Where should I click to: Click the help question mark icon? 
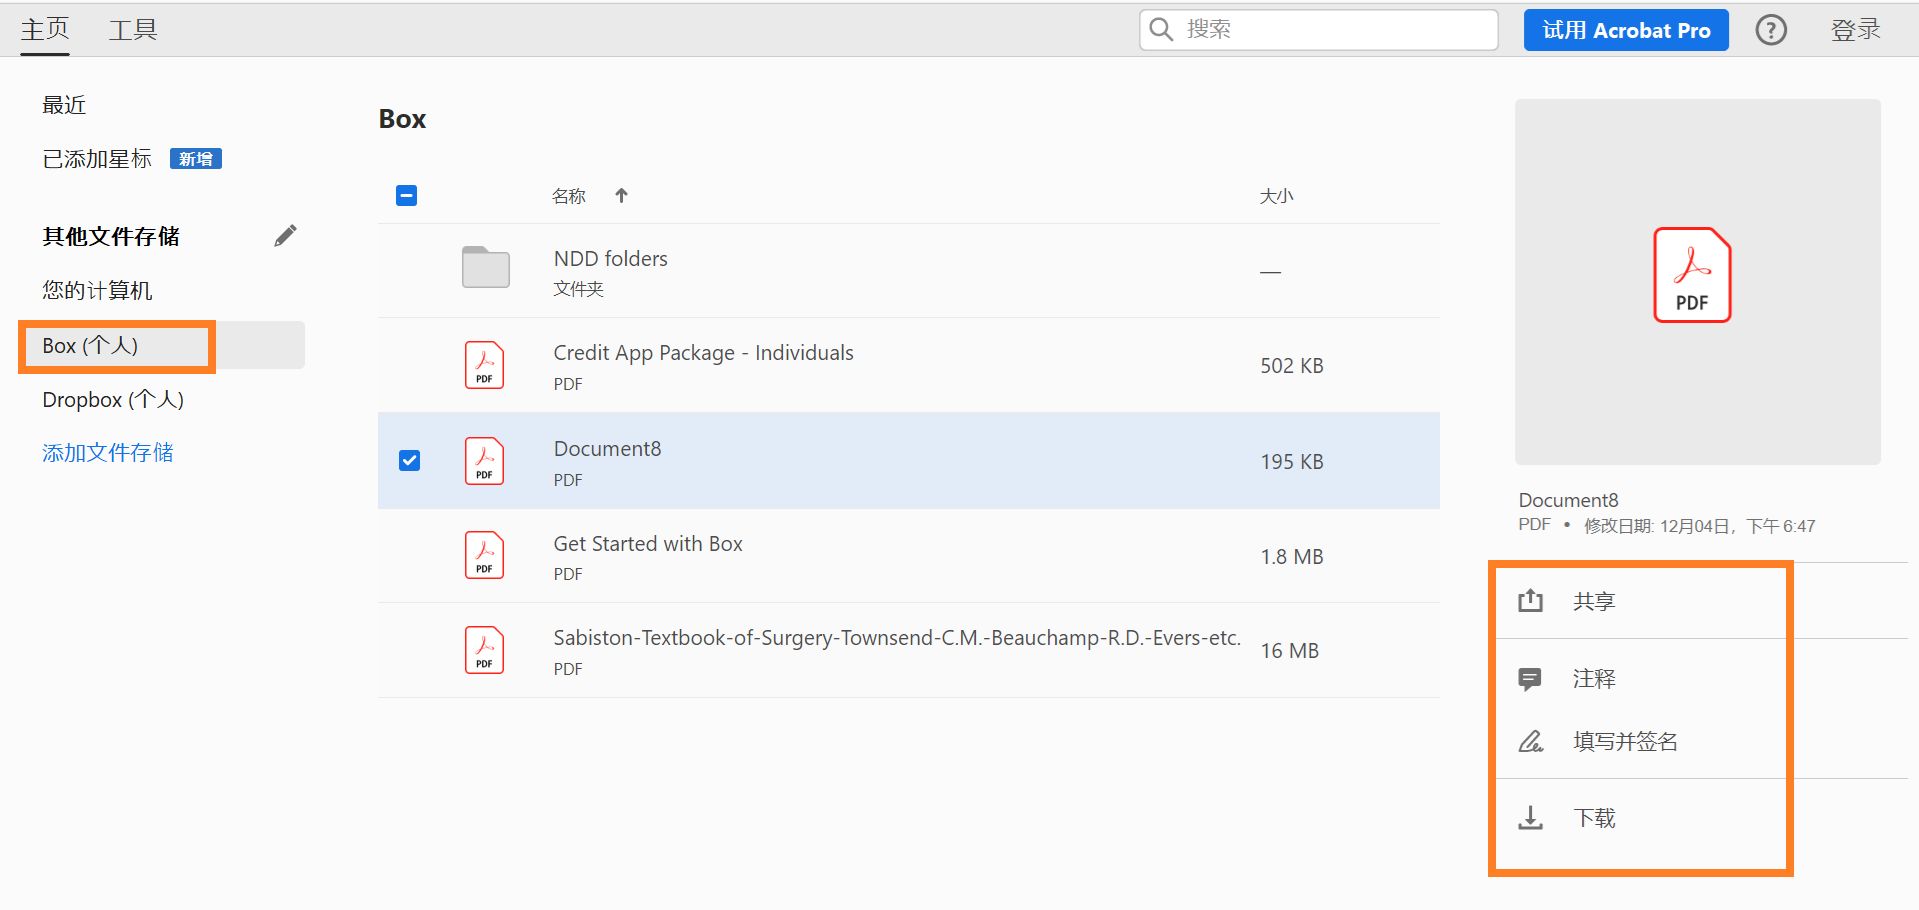click(x=1771, y=30)
